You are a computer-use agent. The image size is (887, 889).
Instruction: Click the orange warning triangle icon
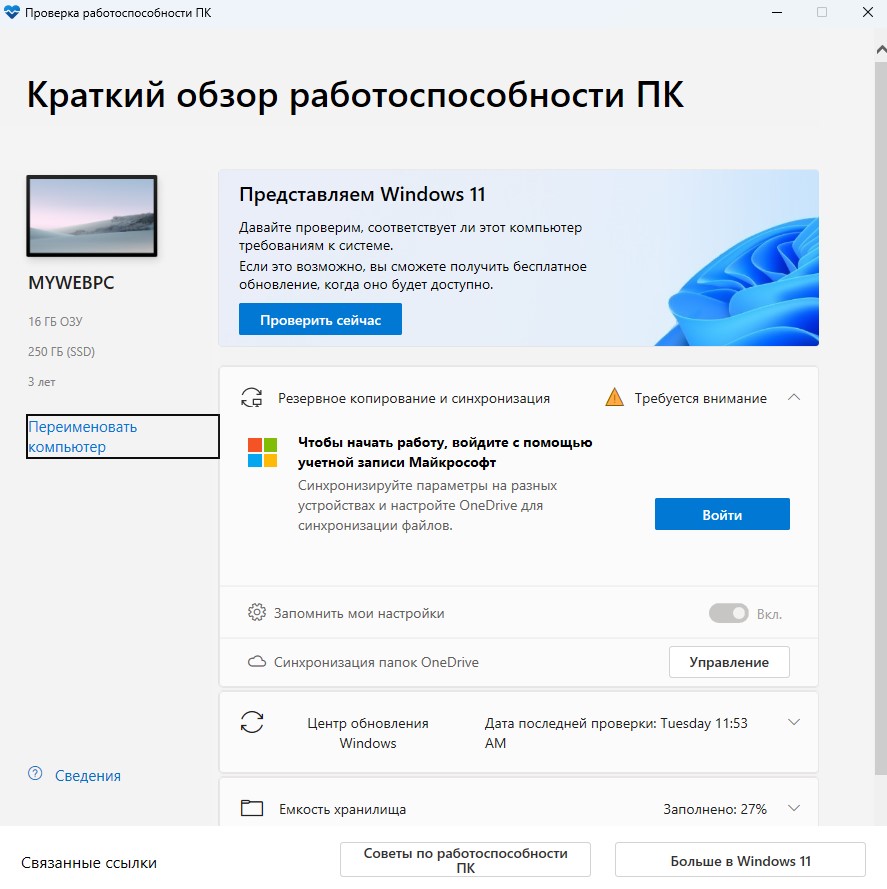(614, 397)
